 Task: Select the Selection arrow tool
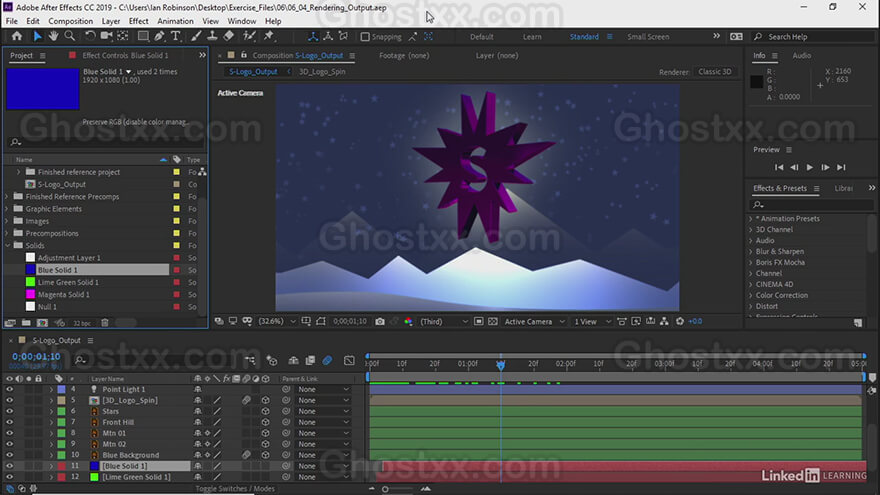37,36
